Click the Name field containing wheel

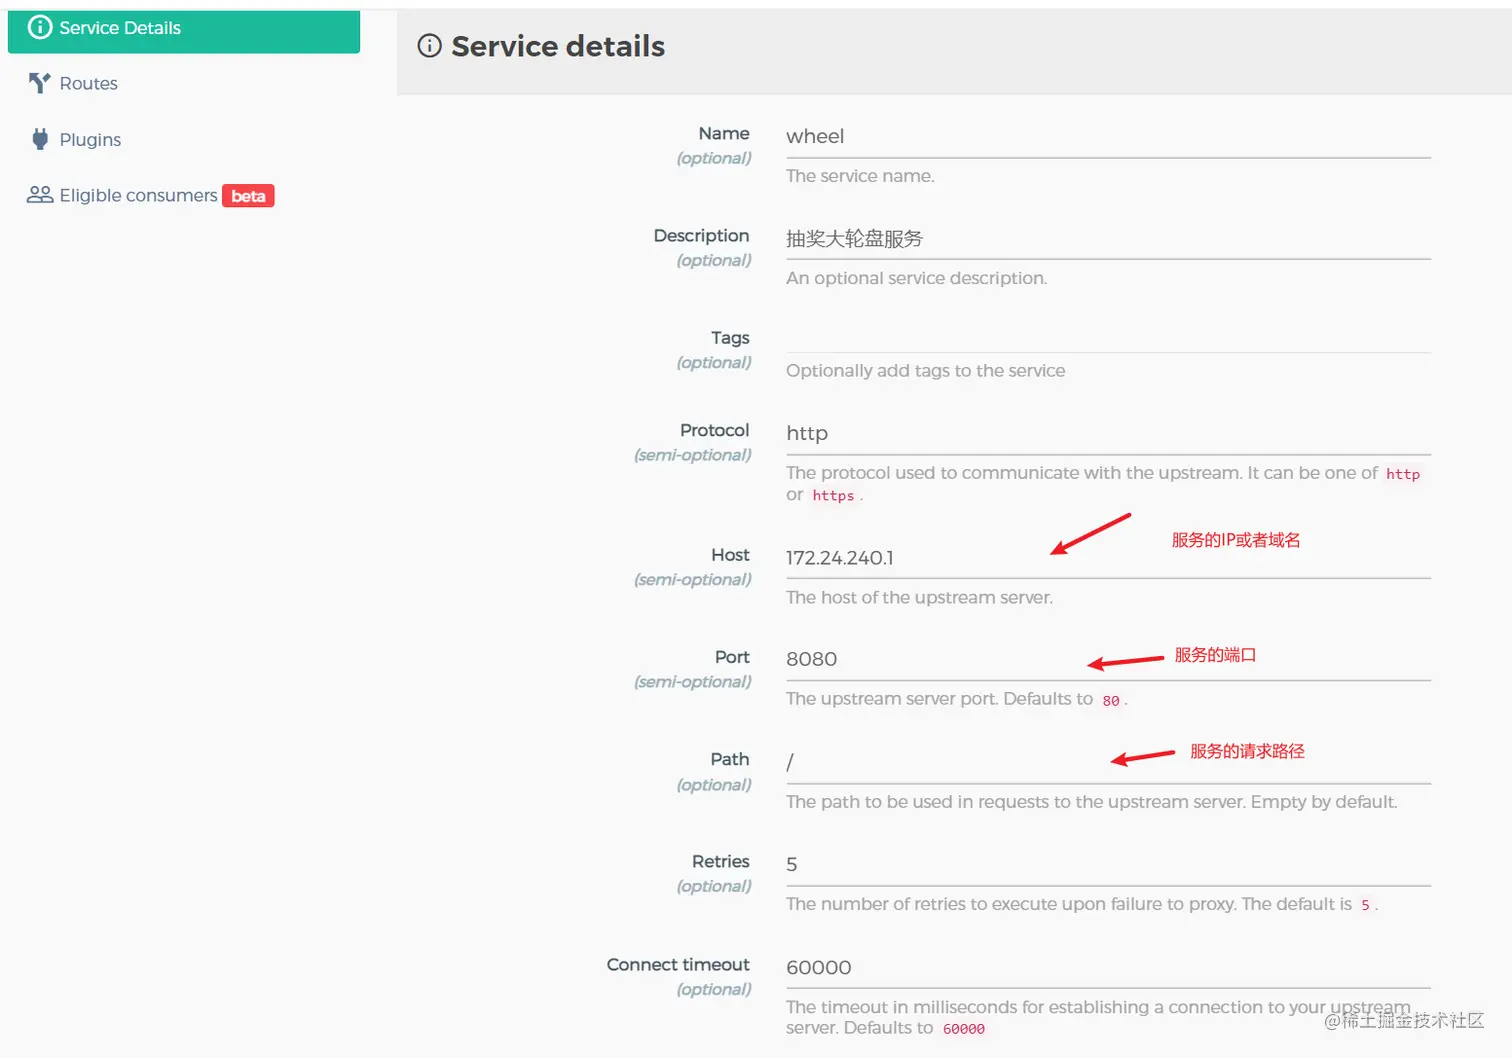(1108, 137)
